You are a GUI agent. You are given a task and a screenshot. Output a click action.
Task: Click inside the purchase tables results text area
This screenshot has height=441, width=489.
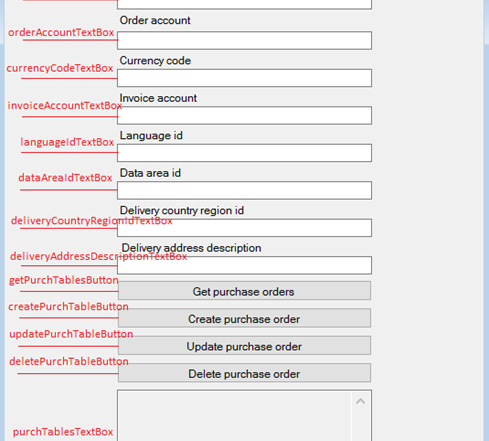click(x=235, y=417)
